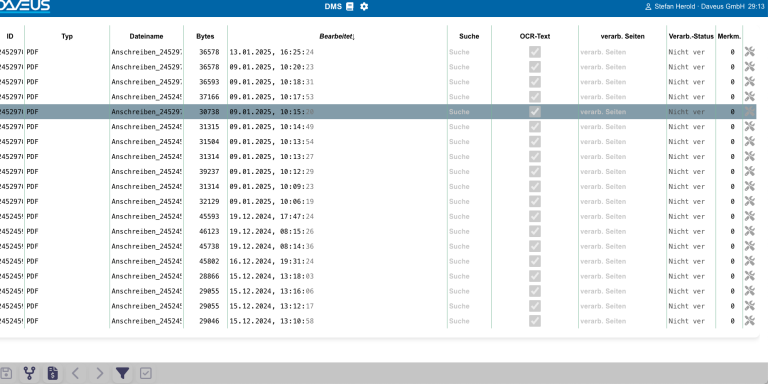
Task: Open tools icon for 13.01.2025 row
Action: point(749,51)
